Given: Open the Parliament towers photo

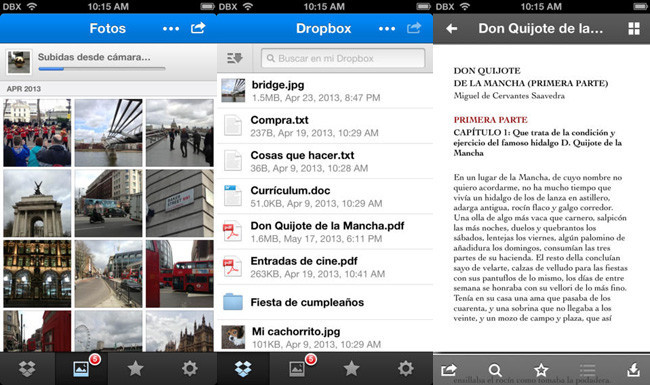Looking at the screenshot, I should point(179,331).
